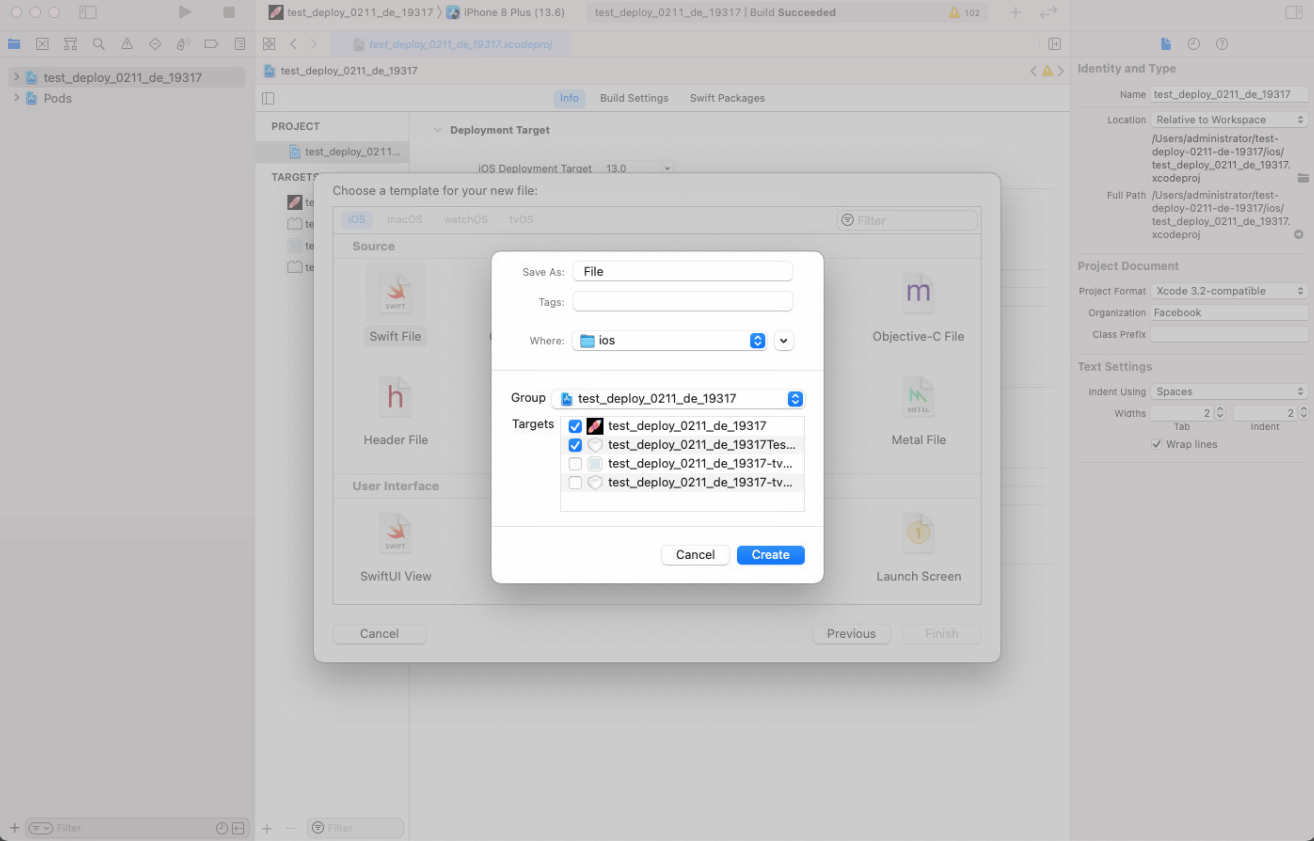Uncheck the test_deploy_0211_de_19317 app target
The height and width of the screenshot is (841, 1314).
[575, 426]
